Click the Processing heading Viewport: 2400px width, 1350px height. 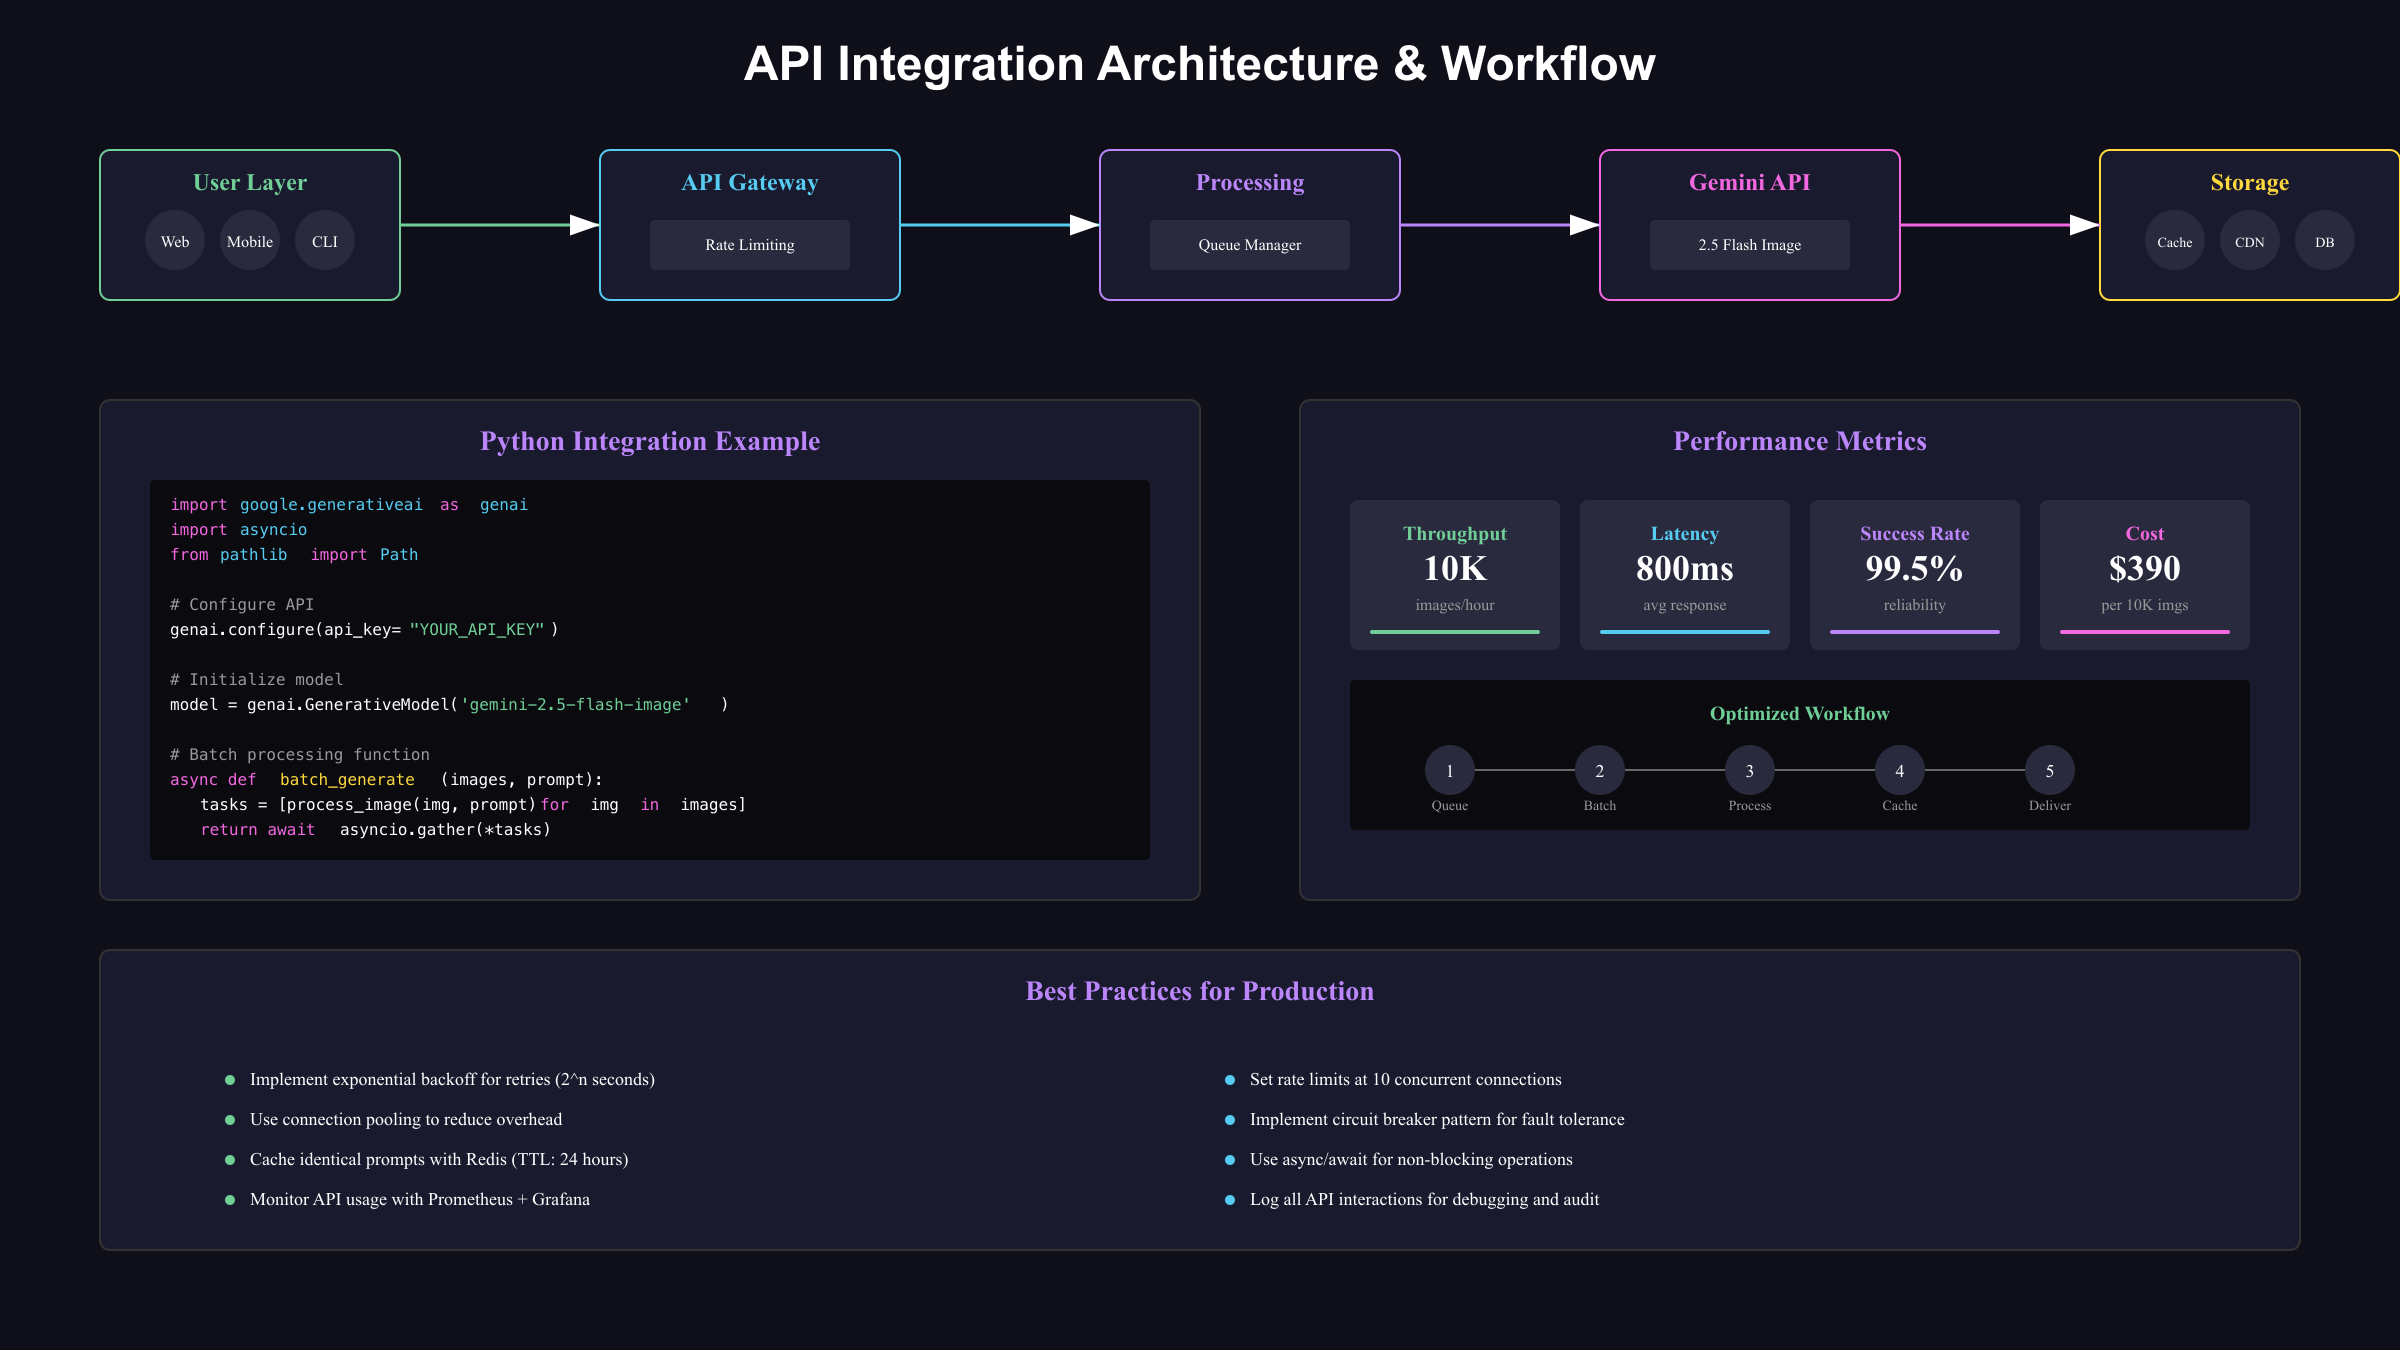(1250, 182)
